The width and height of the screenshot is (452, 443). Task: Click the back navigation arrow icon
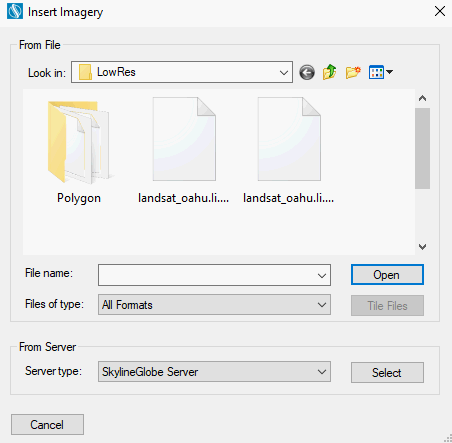(307, 72)
